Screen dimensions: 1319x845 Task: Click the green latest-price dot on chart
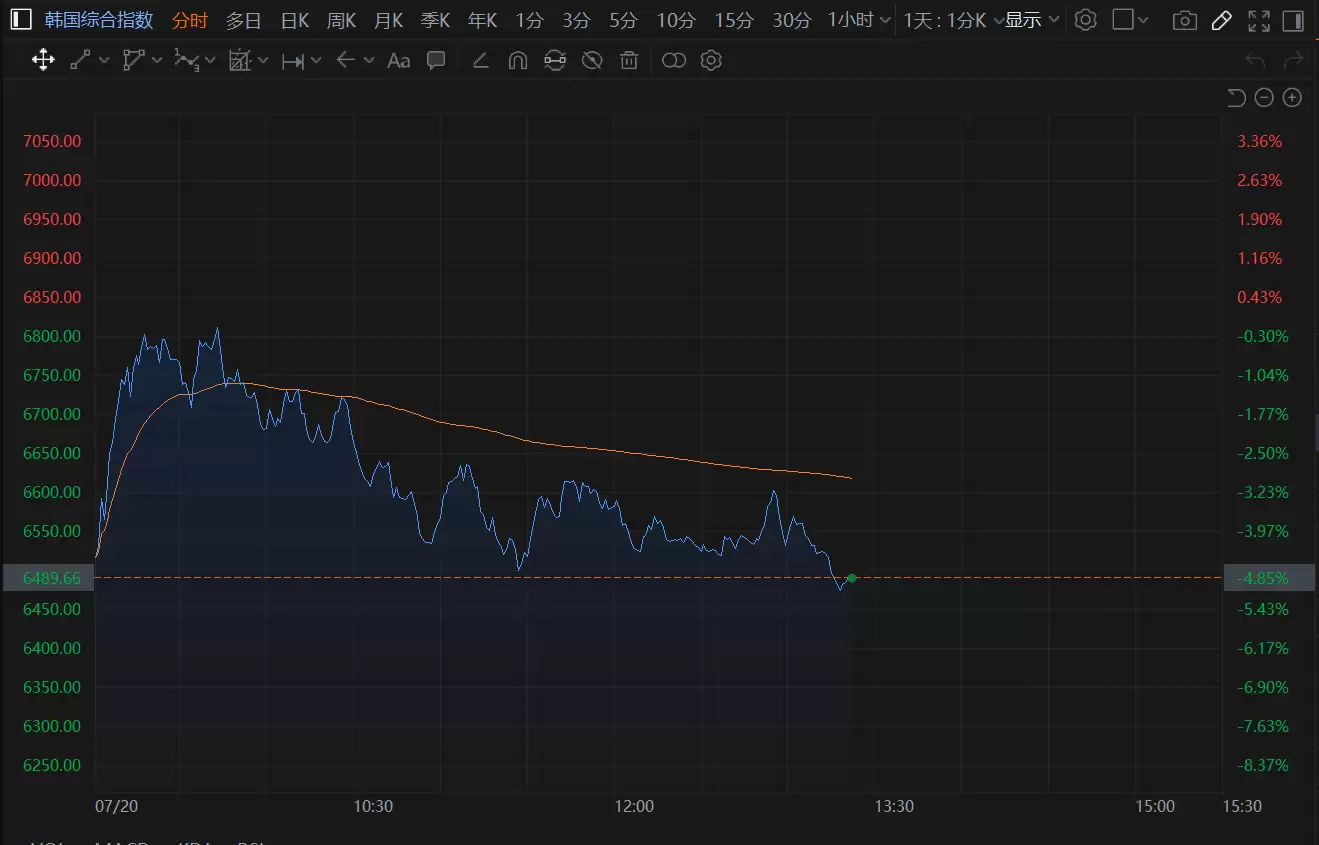pyautogui.click(x=851, y=578)
